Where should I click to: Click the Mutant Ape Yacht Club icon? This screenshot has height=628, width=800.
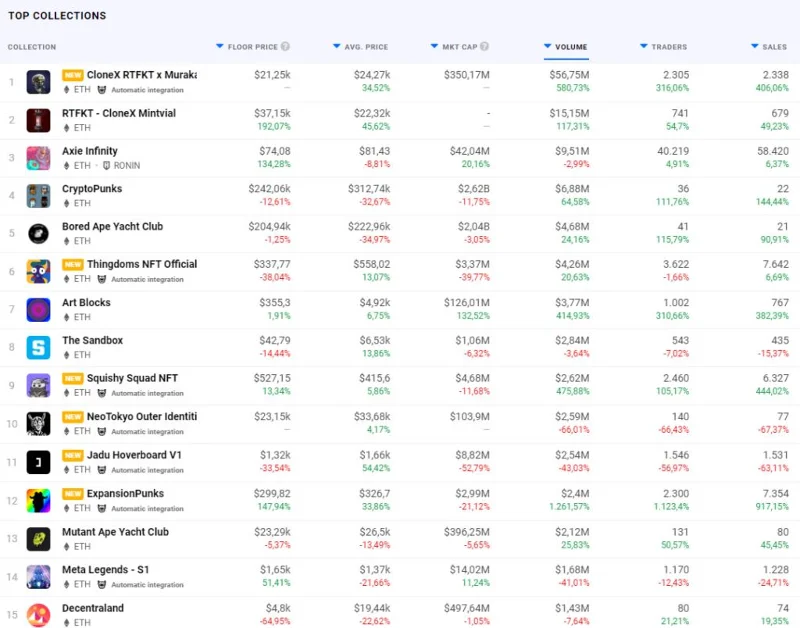(38, 539)
